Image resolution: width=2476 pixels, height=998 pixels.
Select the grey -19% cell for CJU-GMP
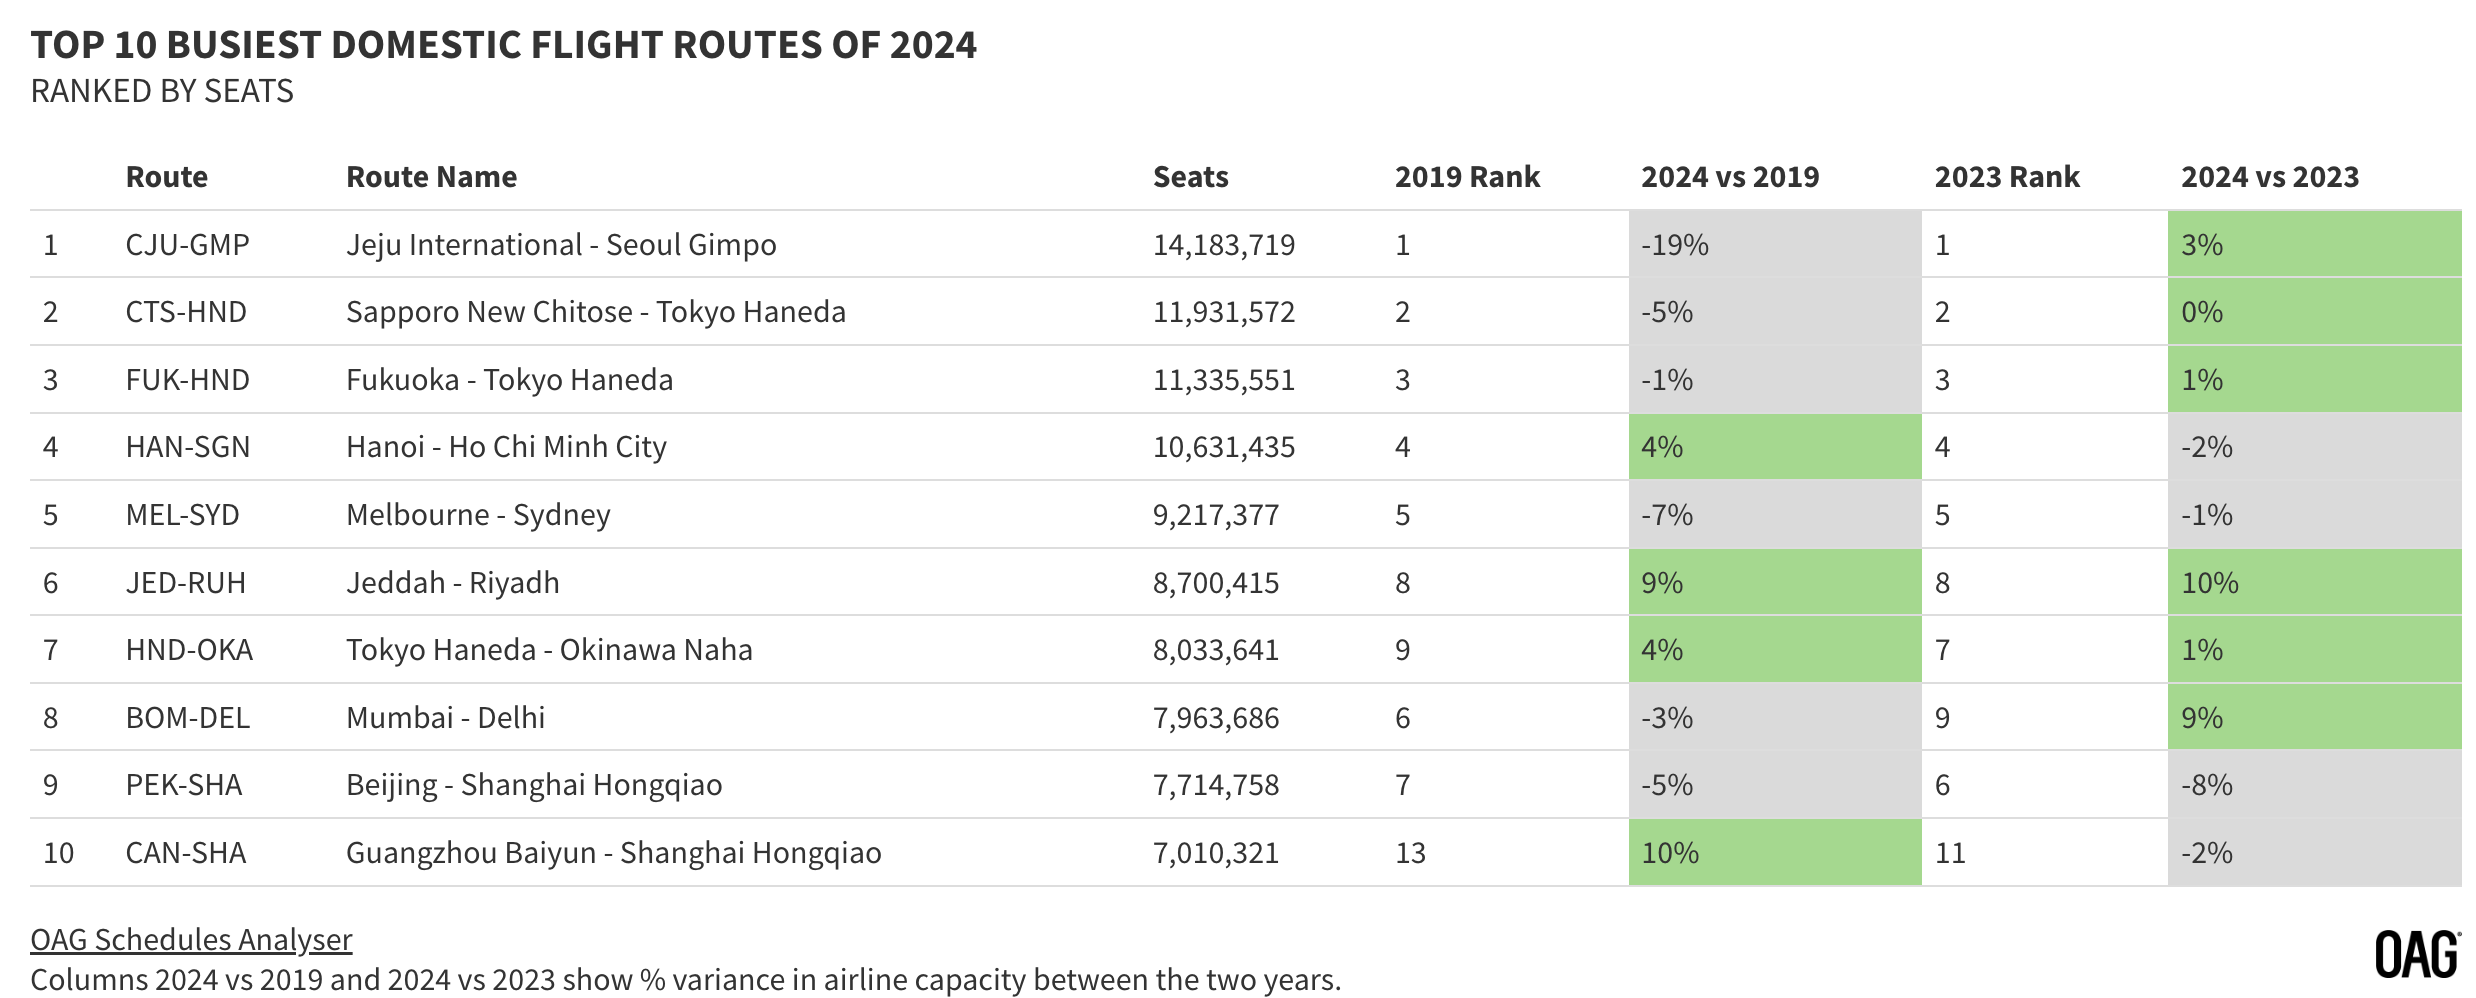point(1775,244)
